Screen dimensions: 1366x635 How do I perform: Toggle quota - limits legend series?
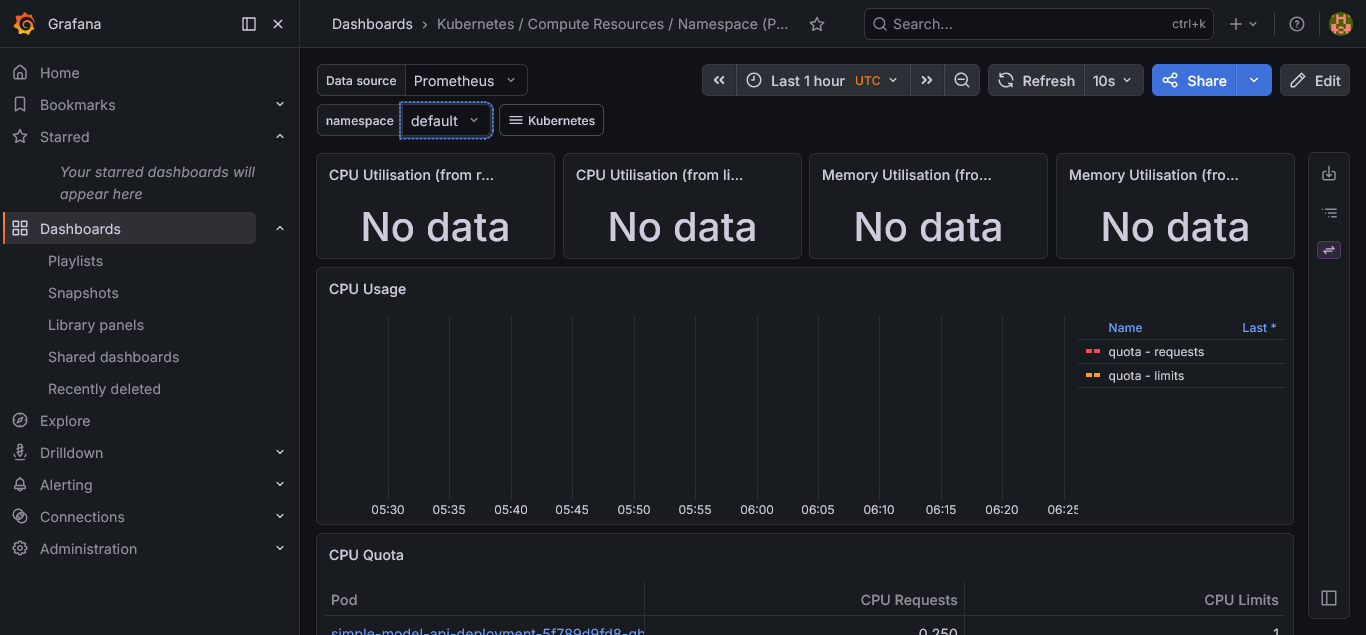coord(1146,376)
